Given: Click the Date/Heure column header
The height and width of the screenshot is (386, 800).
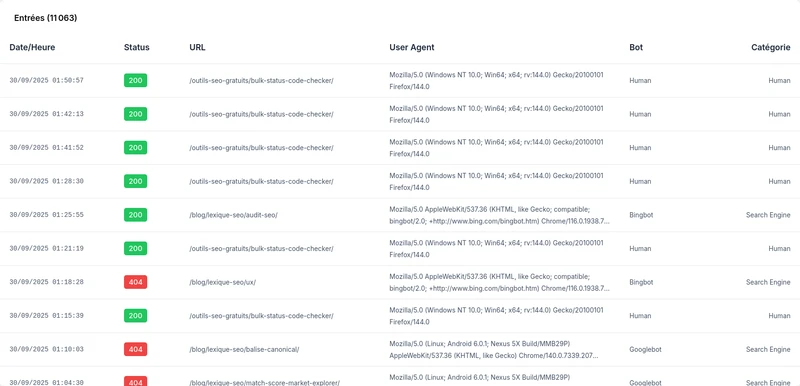Looking at the screenshot, I should pyautogui.click(x=32, y=47).
